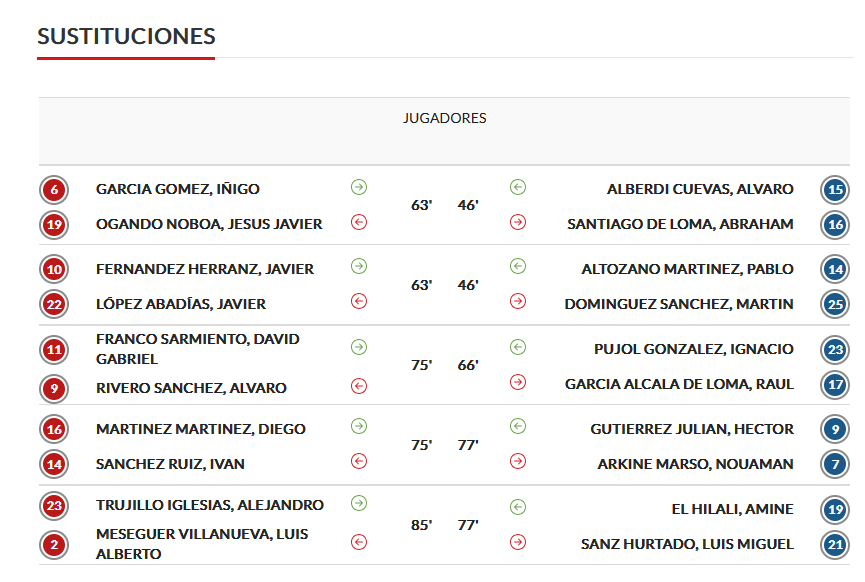Screen dimensions: 865x582
Task: Click the Sustituciones section heading
Action: pos(126,36)
